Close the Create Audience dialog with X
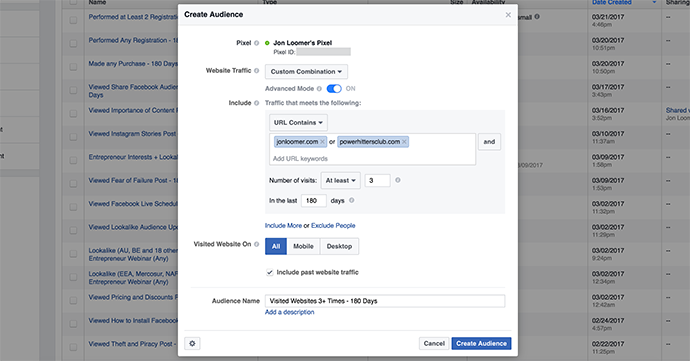Viewport: 690px width, 361px height. tap(508, 15)
